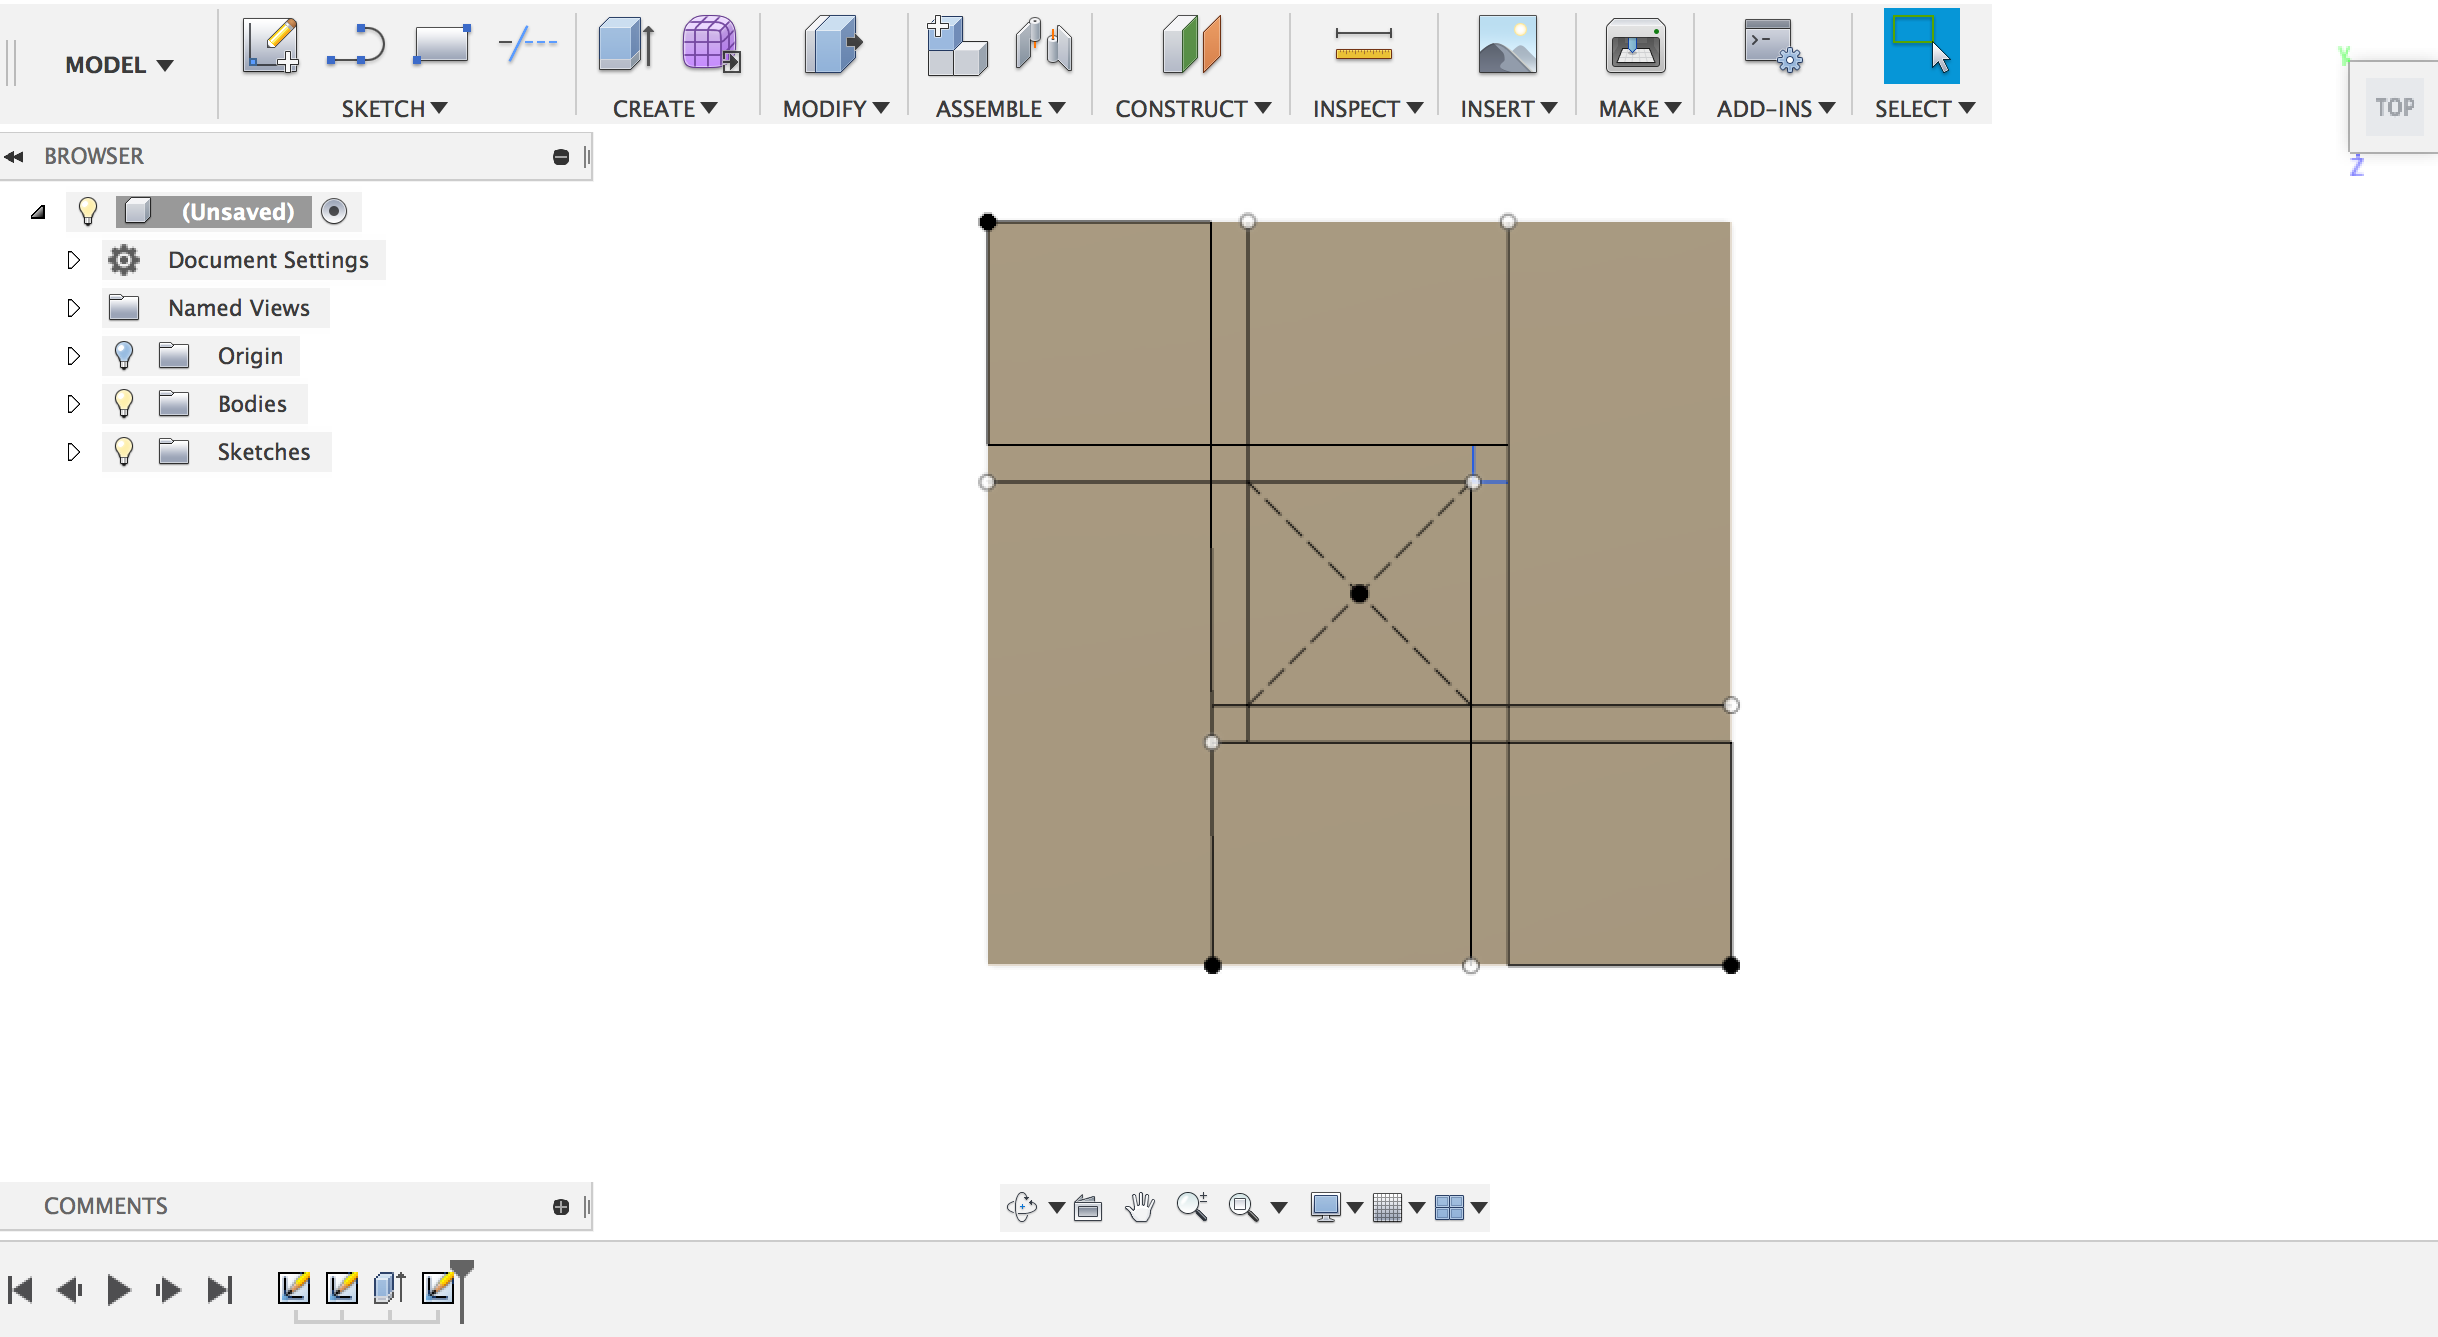Click the Extrude tool icon
The image size is (2438, 1337).
pos(627,46)
